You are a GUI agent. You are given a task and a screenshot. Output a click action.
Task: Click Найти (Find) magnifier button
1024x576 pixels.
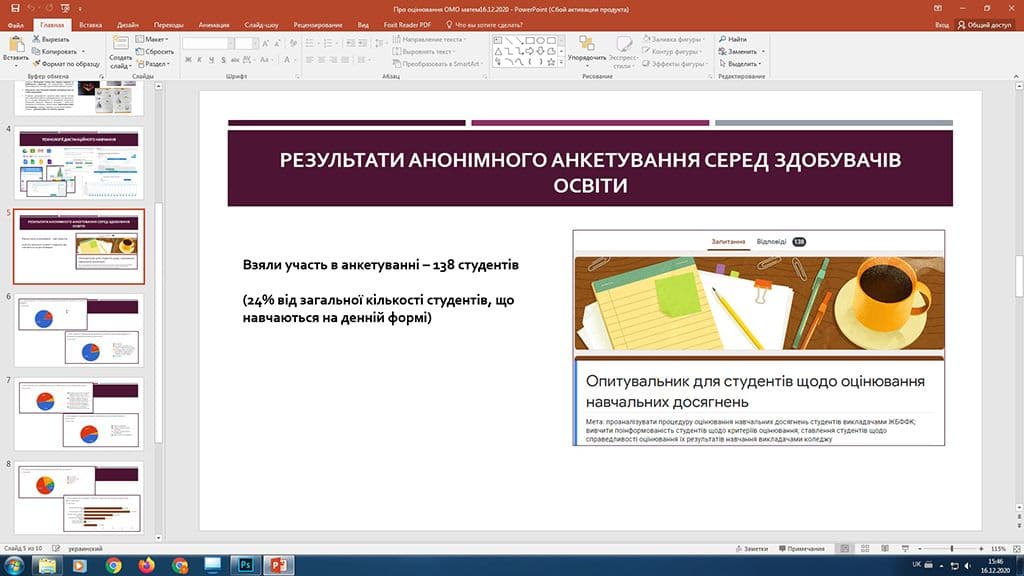tap(733, 39)
